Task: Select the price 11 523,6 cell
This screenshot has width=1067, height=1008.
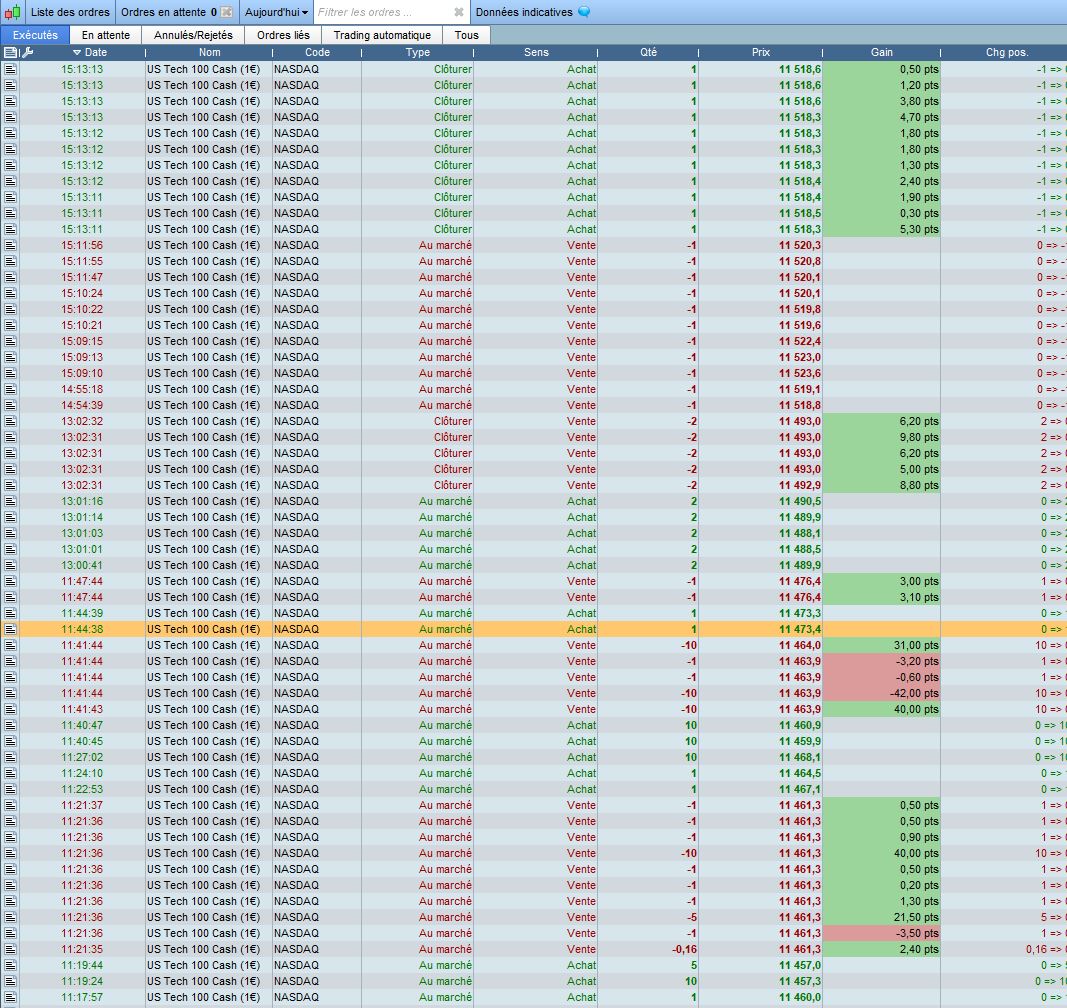Action: [761, 373]
